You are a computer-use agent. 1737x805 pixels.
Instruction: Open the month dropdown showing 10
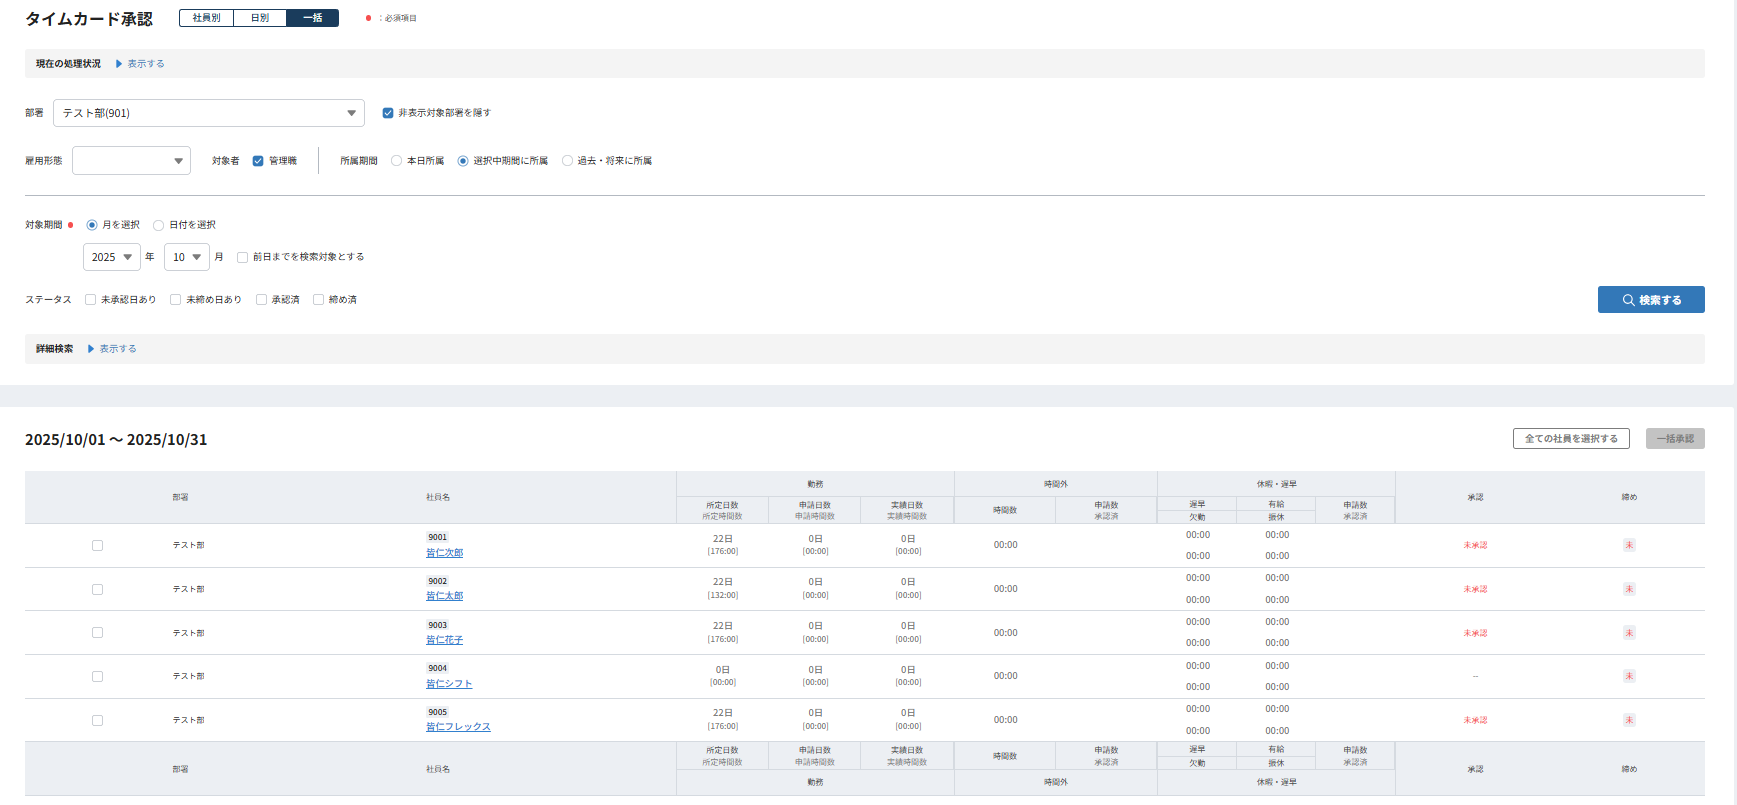[x=186, y=257]
